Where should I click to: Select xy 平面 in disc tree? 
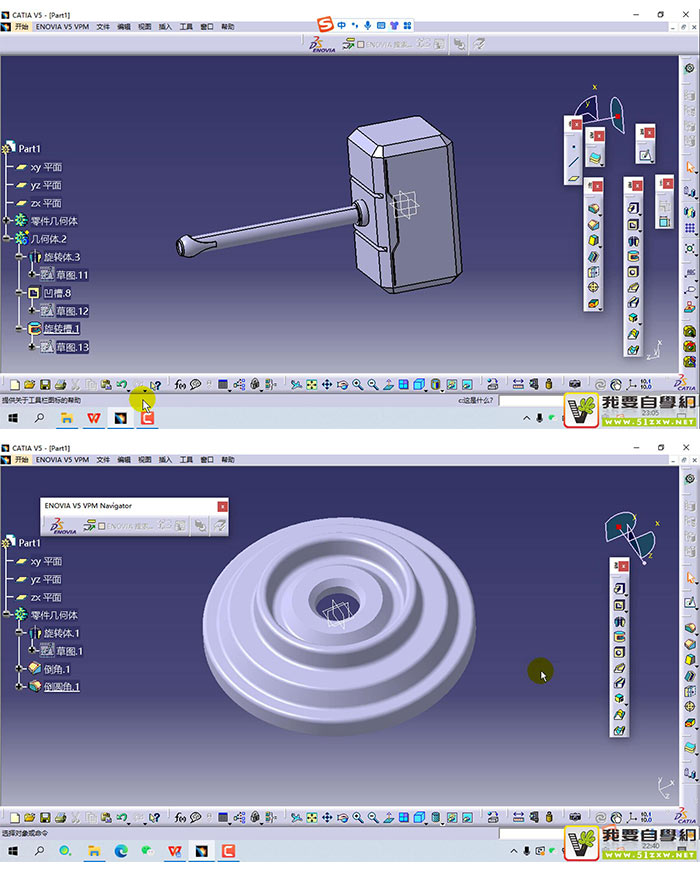[x=45, y=561]
